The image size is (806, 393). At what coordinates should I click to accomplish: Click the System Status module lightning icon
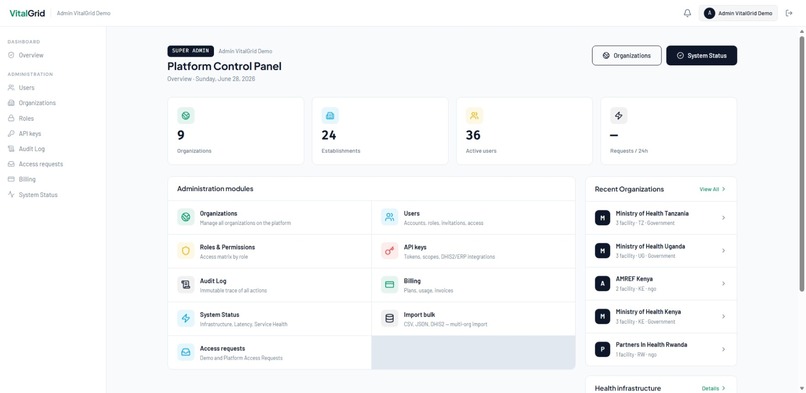click(x=186, y=319)
